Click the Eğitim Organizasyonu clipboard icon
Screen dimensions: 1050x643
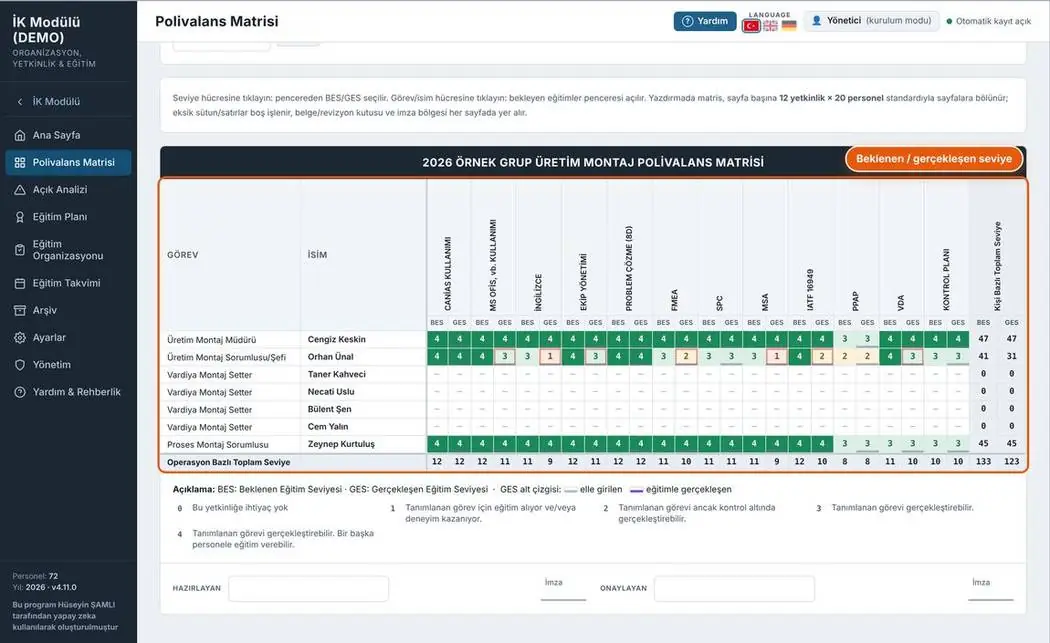click(20, 250)
